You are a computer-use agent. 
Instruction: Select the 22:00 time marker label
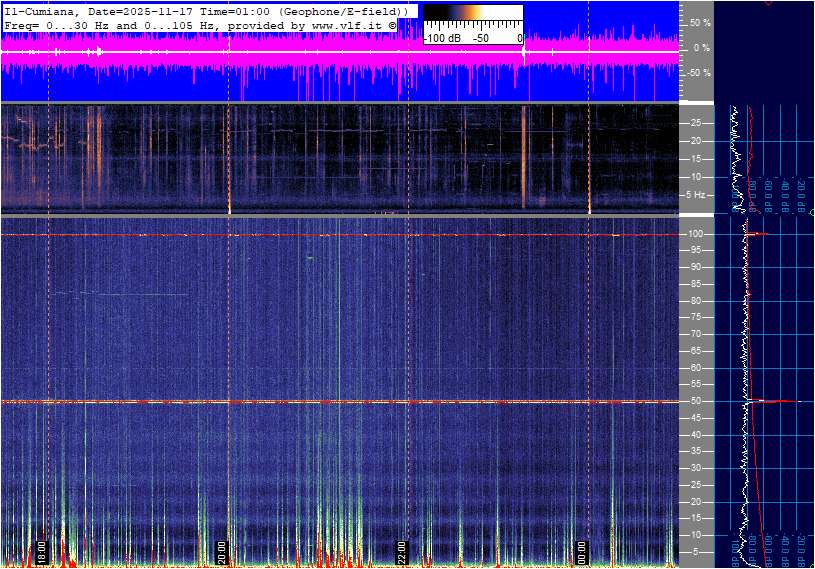click(402, 553)
